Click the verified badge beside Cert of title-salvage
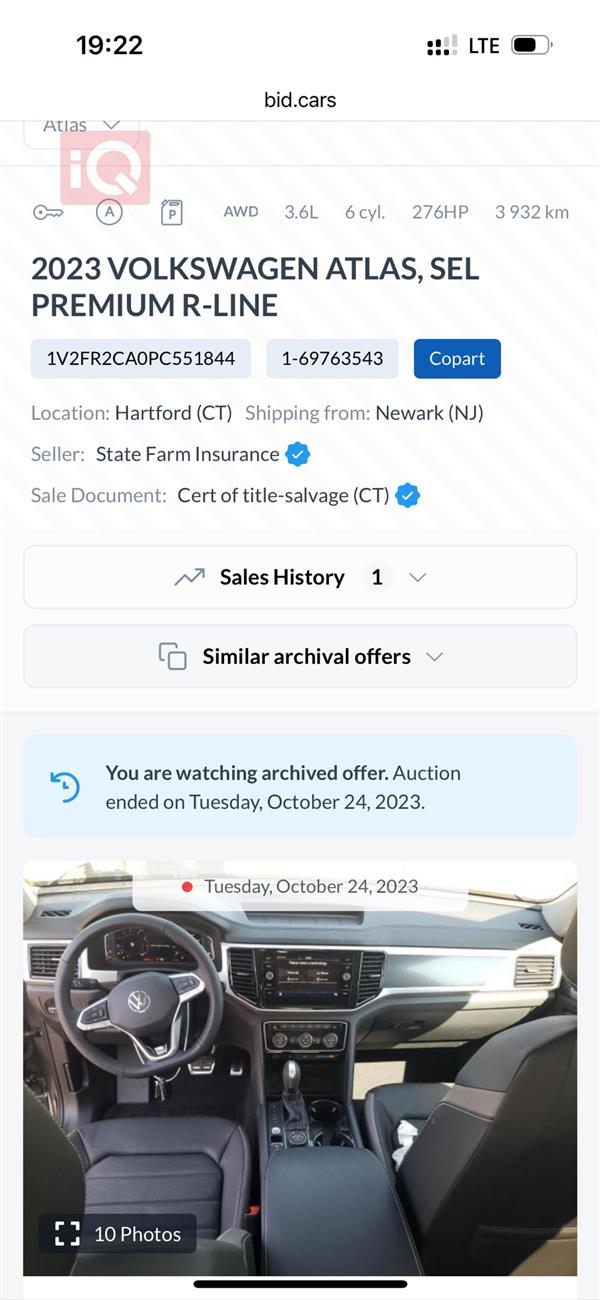600x1300 pixels. 407,495
